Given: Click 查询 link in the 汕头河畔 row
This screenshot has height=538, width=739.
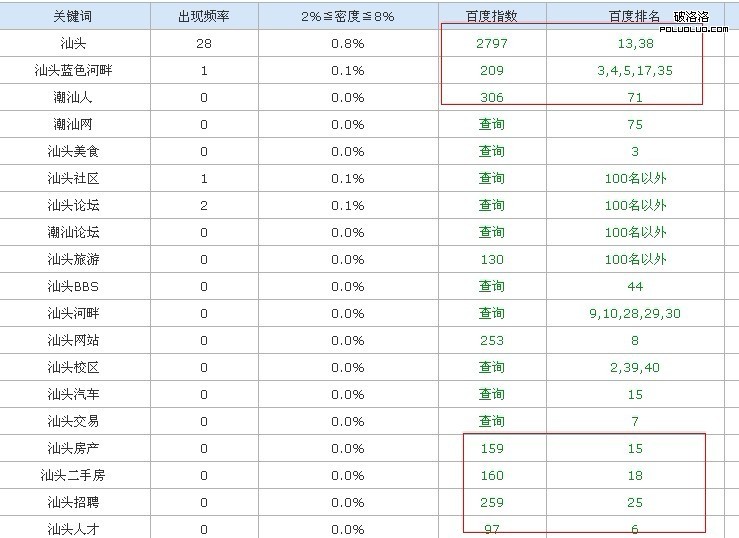Looking at the screenshot, I should (x=491, y=314).
